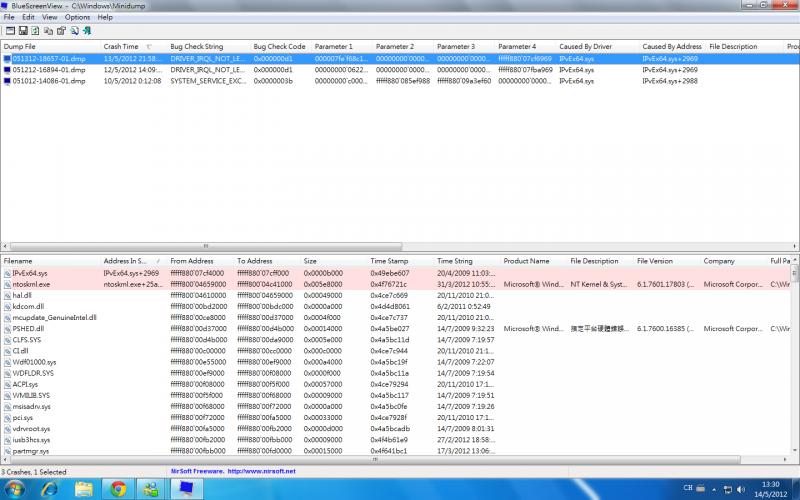Open the File menu
Viewport: 800px width, 500px height.
pos(9,17)
